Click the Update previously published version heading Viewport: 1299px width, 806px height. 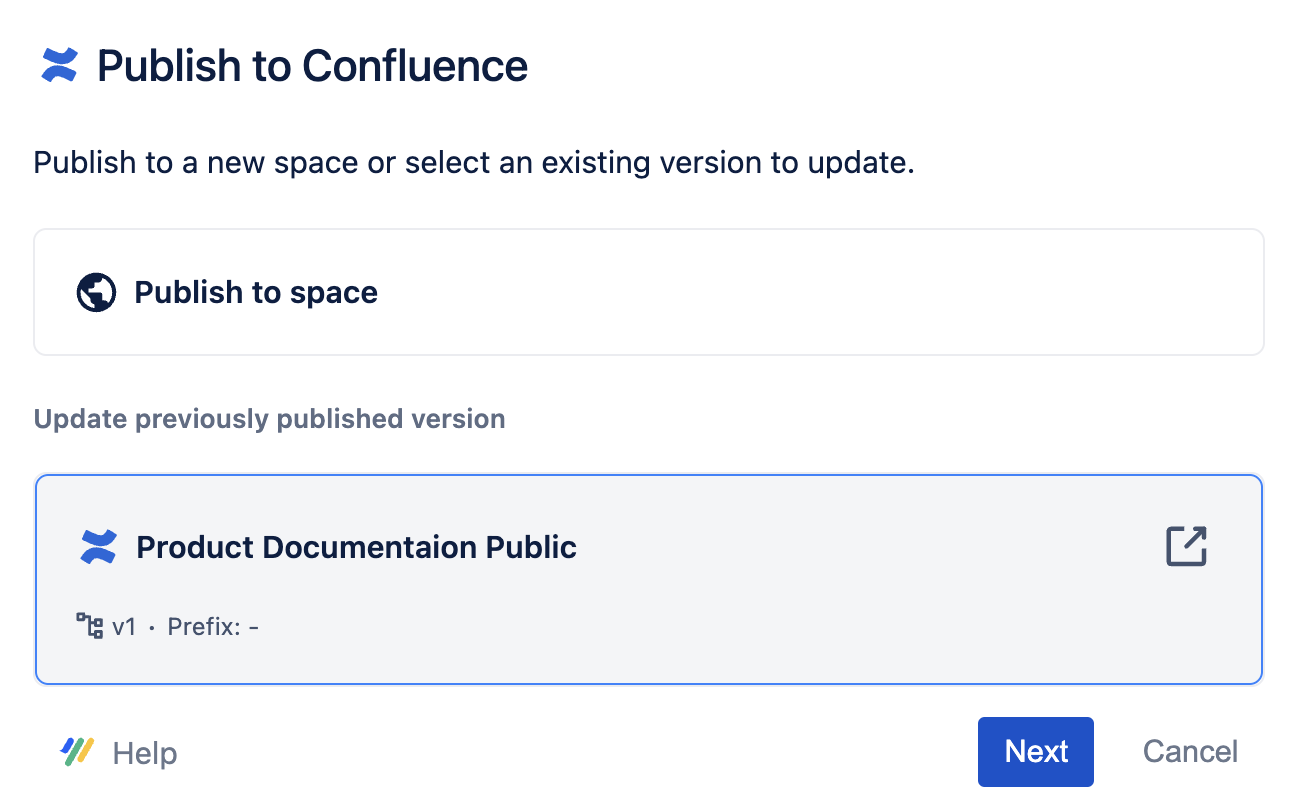[x=270, y=419]
